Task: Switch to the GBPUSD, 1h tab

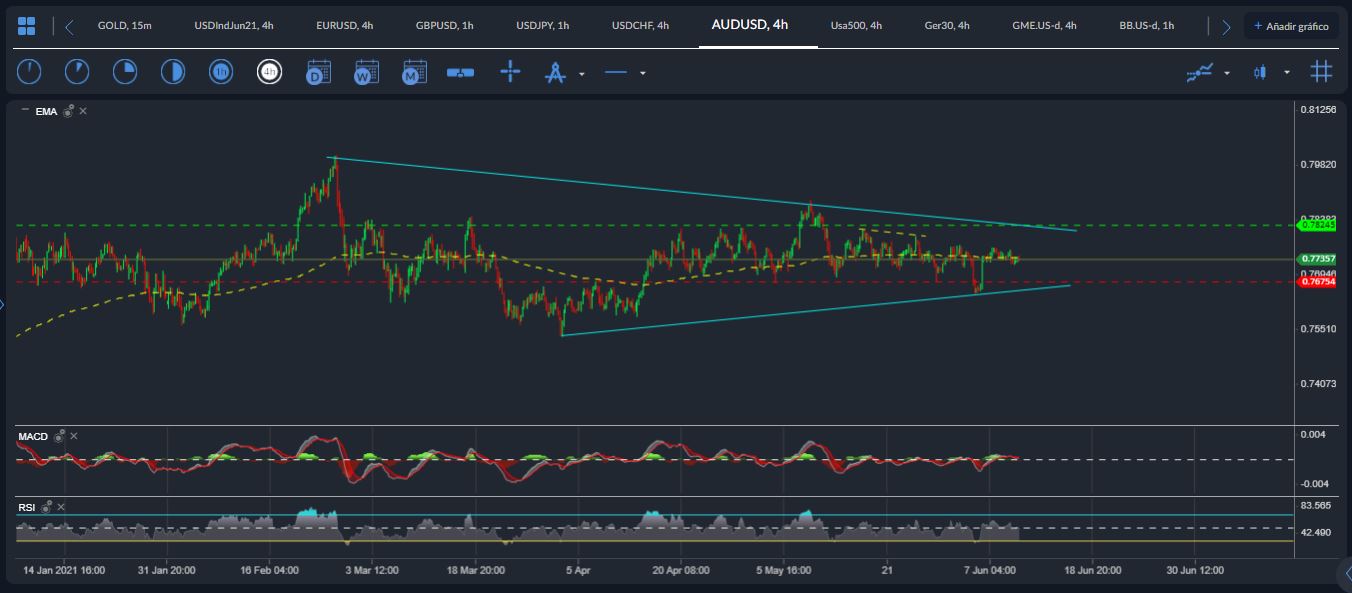Action: tap(445, 26)
